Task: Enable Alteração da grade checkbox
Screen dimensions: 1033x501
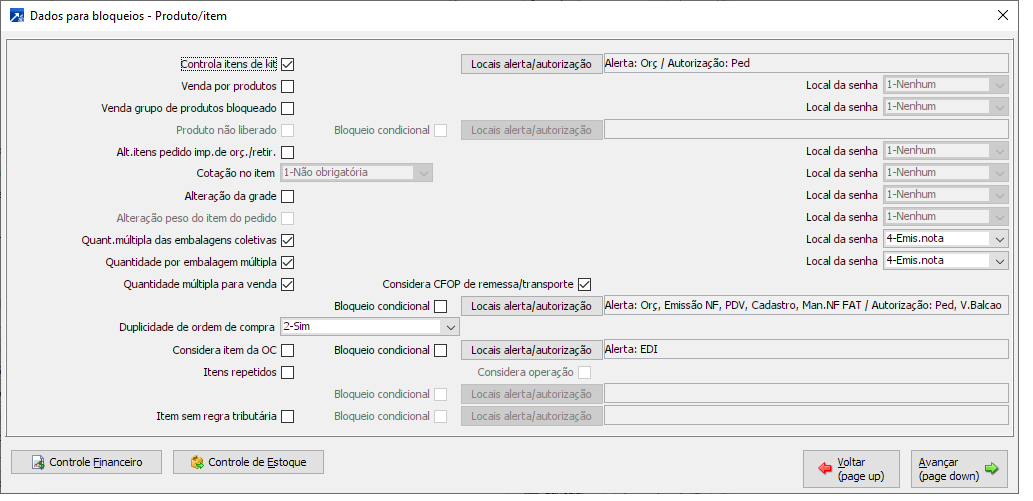Action: click(287, 196)
